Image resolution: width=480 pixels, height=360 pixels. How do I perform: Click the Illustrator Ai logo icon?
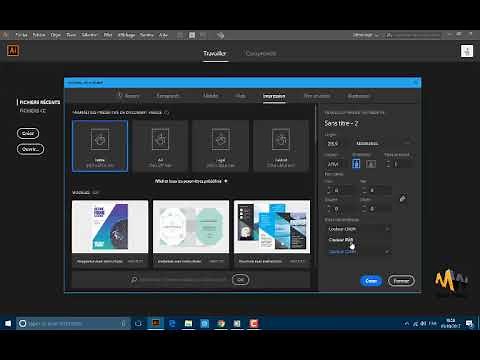pos(13,50)
